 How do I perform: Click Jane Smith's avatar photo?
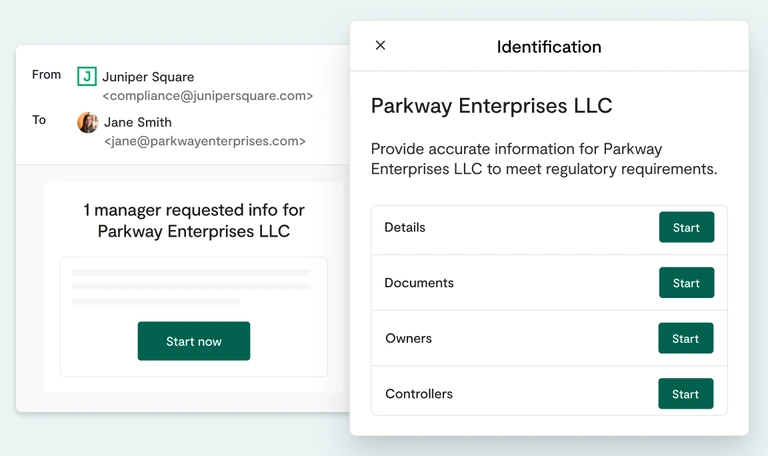pos(88,122)
